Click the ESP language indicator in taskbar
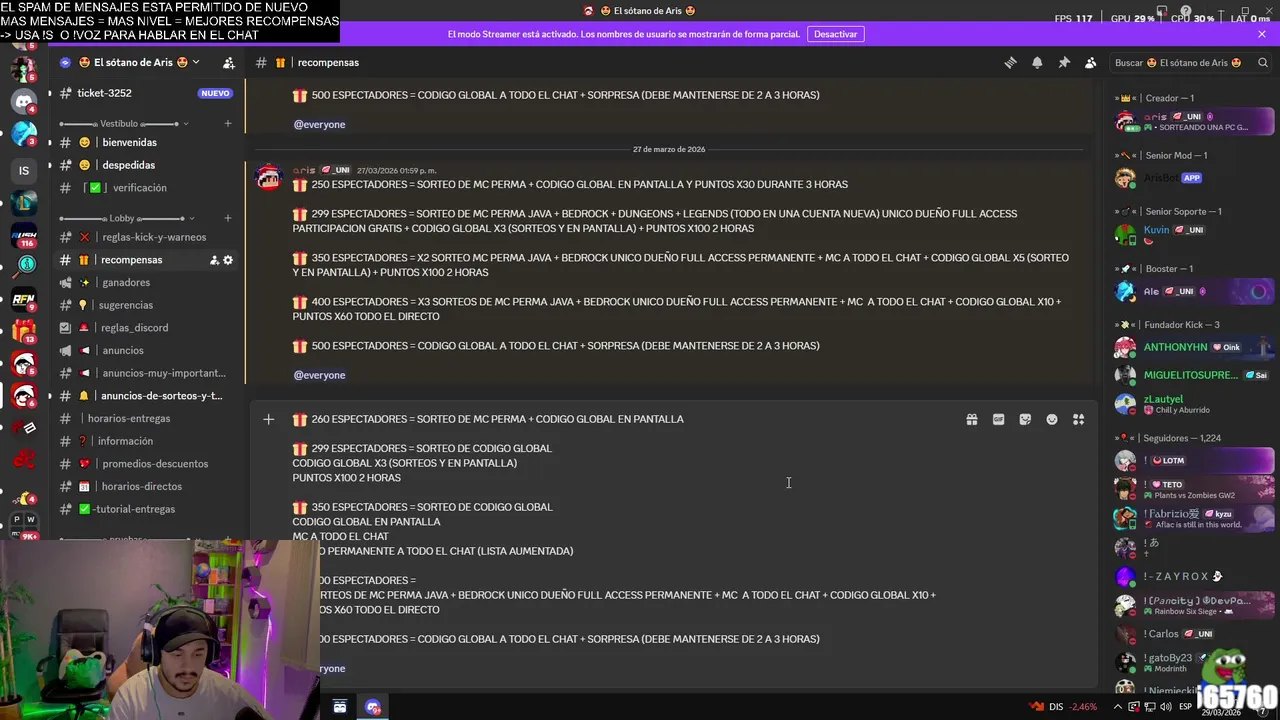 pyautogui.click(x=1186, y=707)
